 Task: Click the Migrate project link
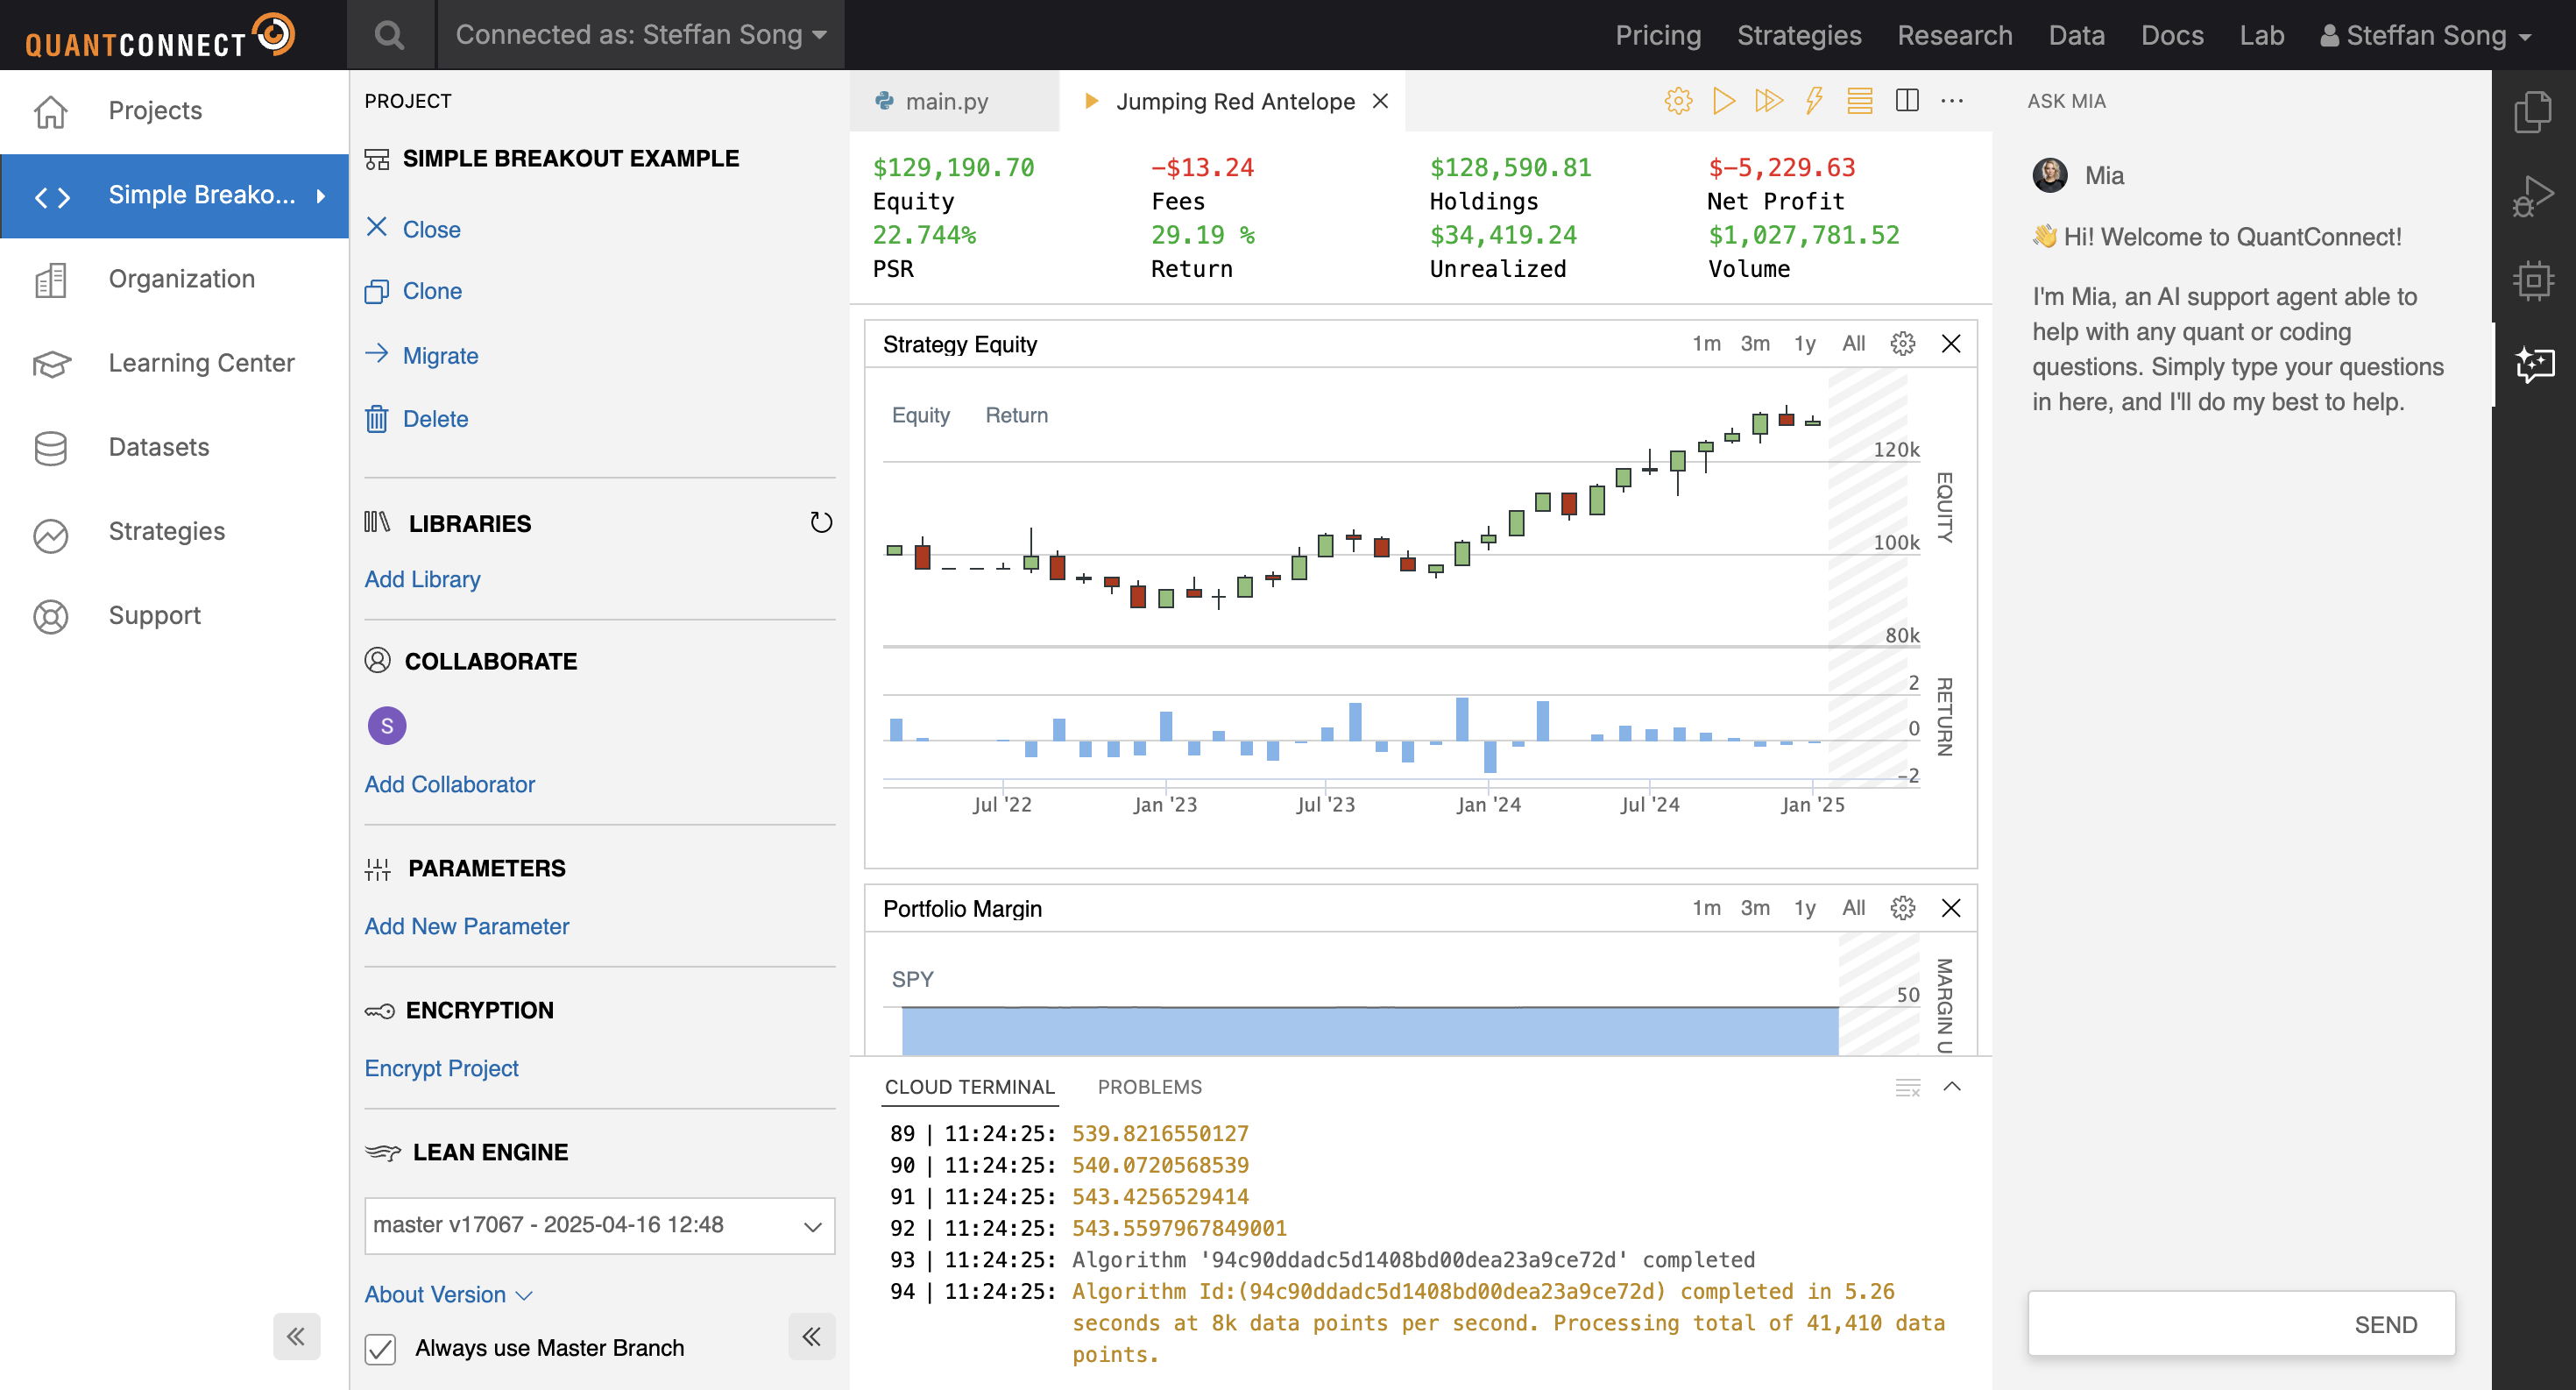point(440,356)
